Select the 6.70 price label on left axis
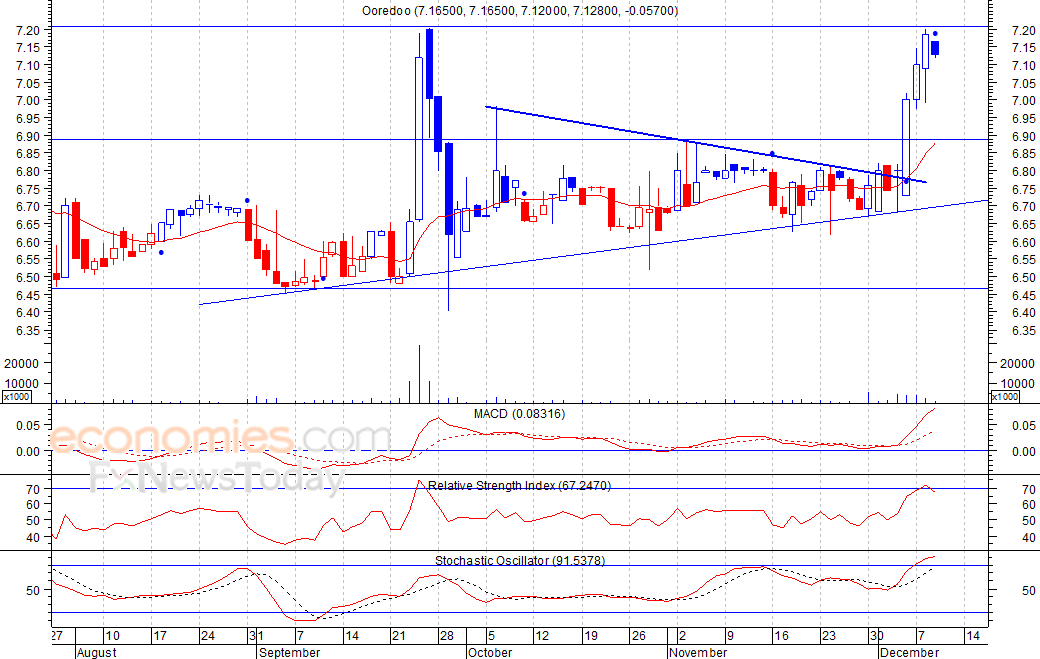This screenshot has width=1040, height=659. pos(29,207)
